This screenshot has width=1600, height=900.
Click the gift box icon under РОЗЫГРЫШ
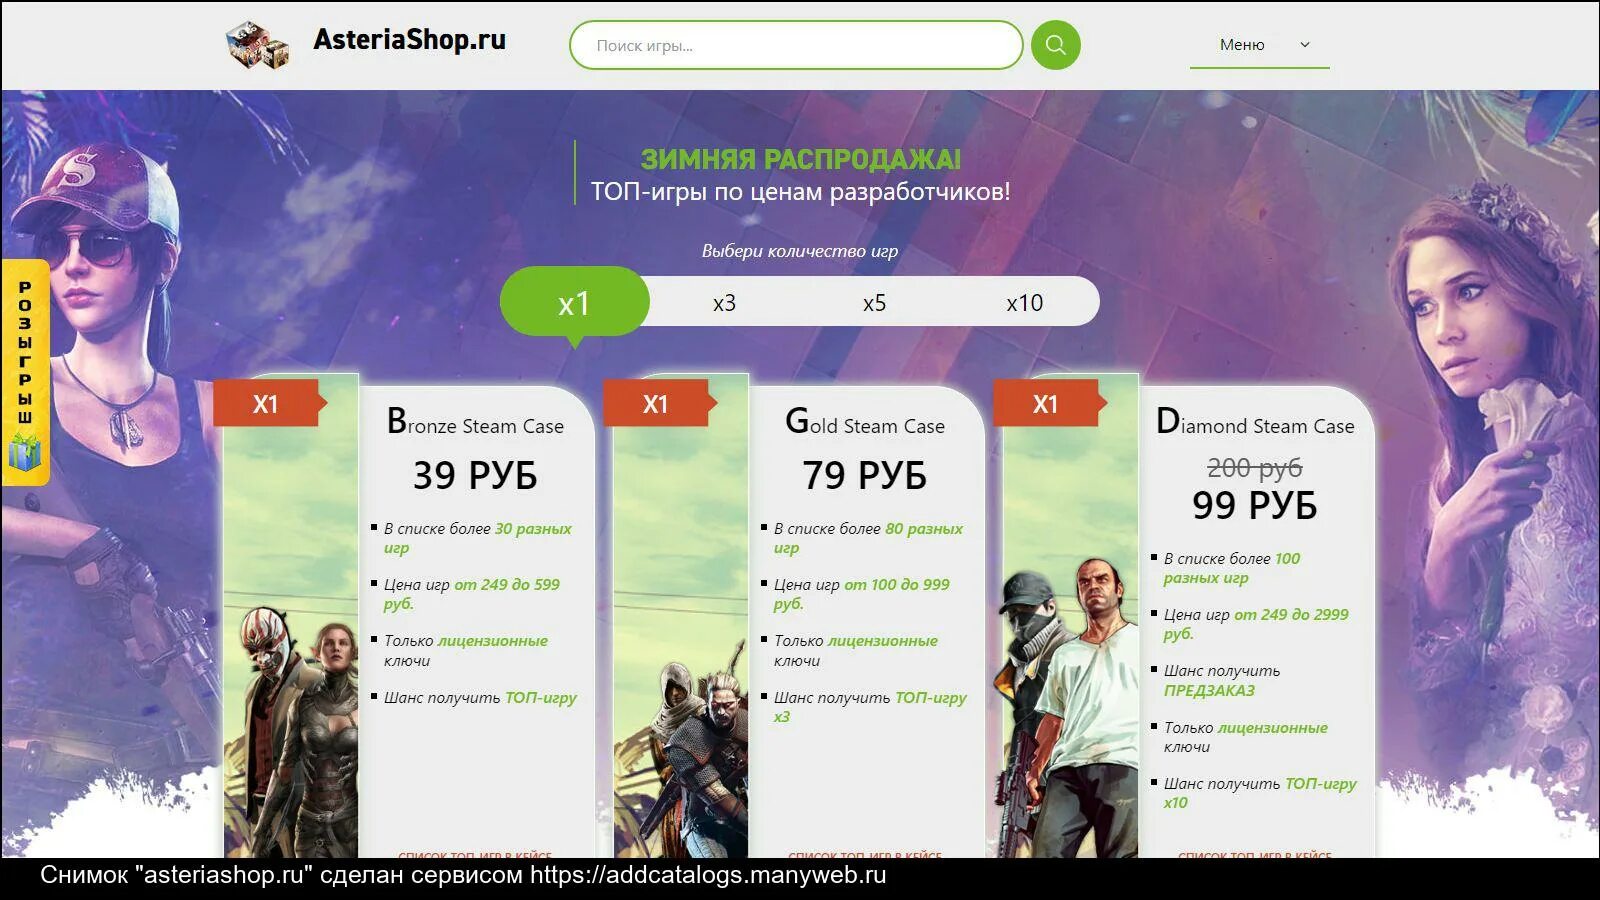tap(24, 452)
